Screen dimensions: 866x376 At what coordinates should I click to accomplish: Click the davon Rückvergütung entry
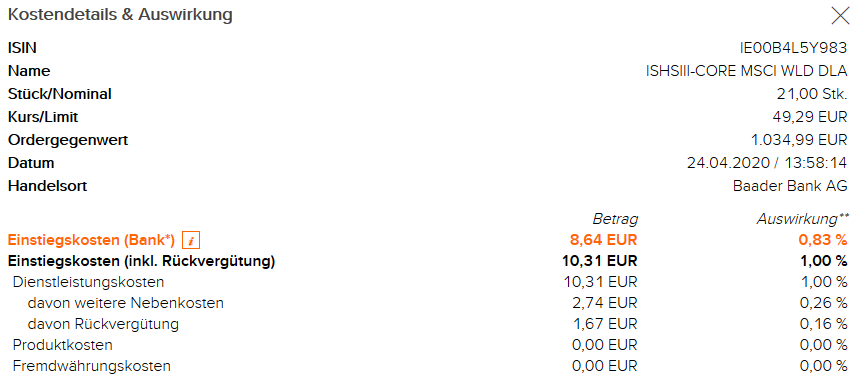tap(103, 324)
